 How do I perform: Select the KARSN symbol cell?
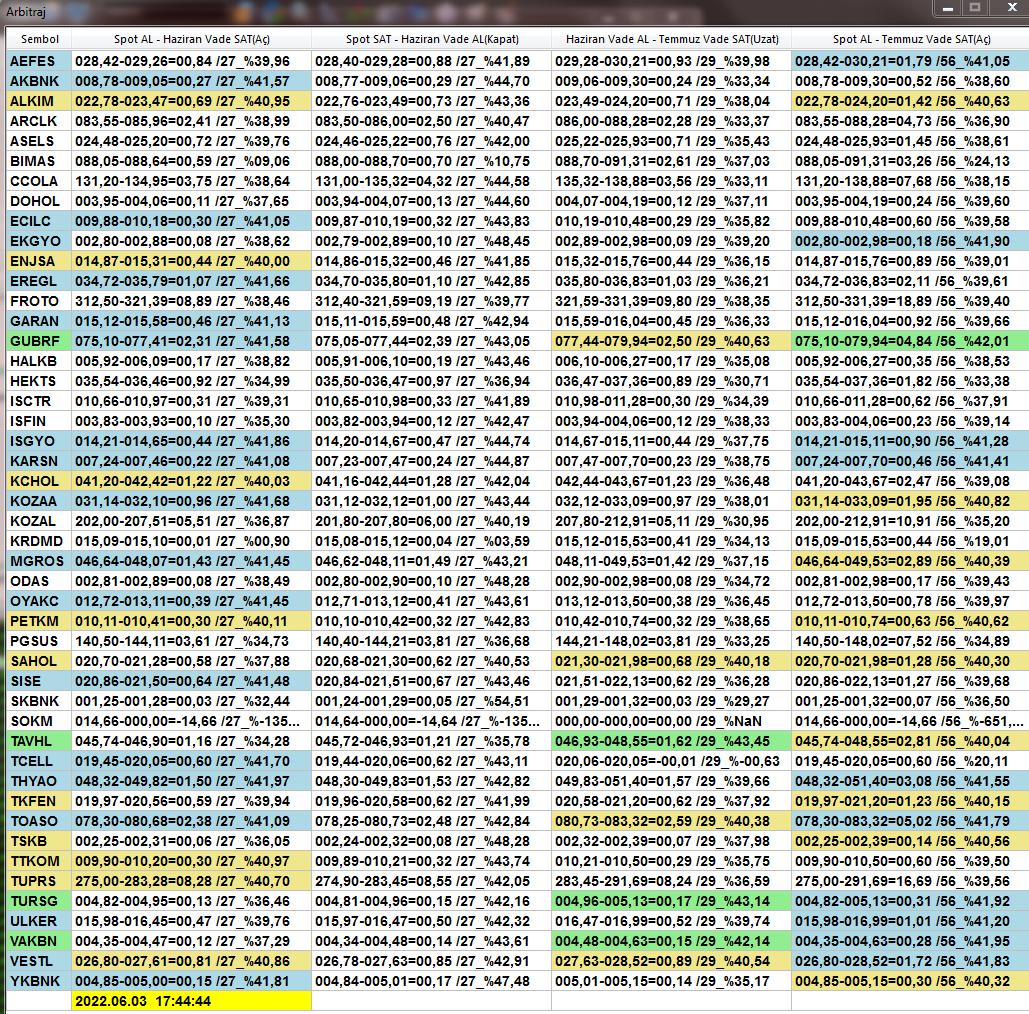39,461
